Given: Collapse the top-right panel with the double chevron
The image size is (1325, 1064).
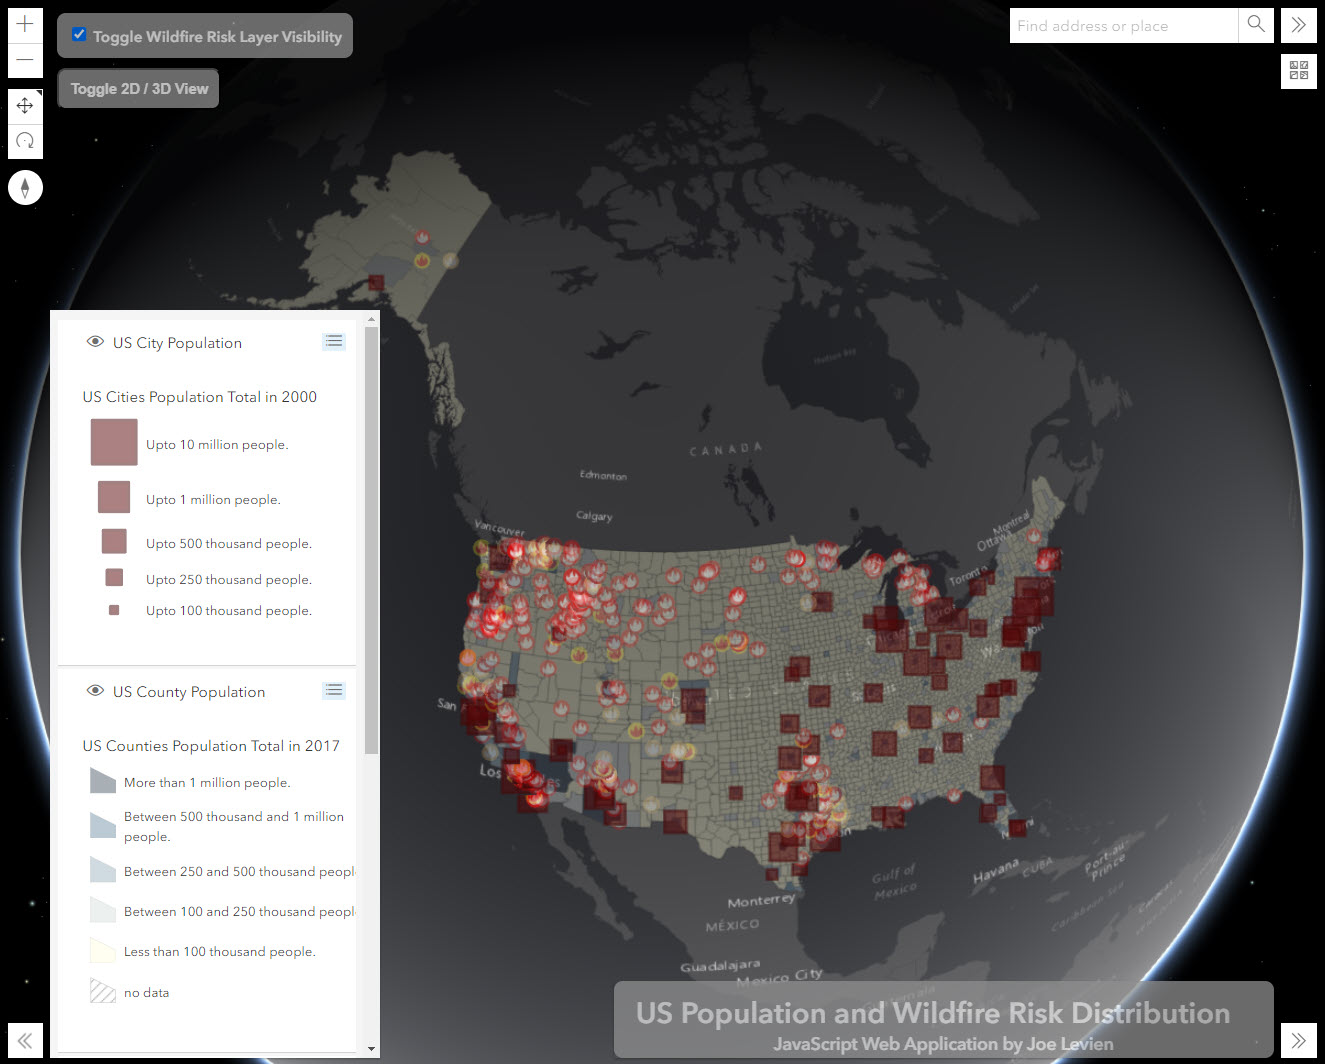Looking at the screenshot, I should click(x=1298, y=25).
